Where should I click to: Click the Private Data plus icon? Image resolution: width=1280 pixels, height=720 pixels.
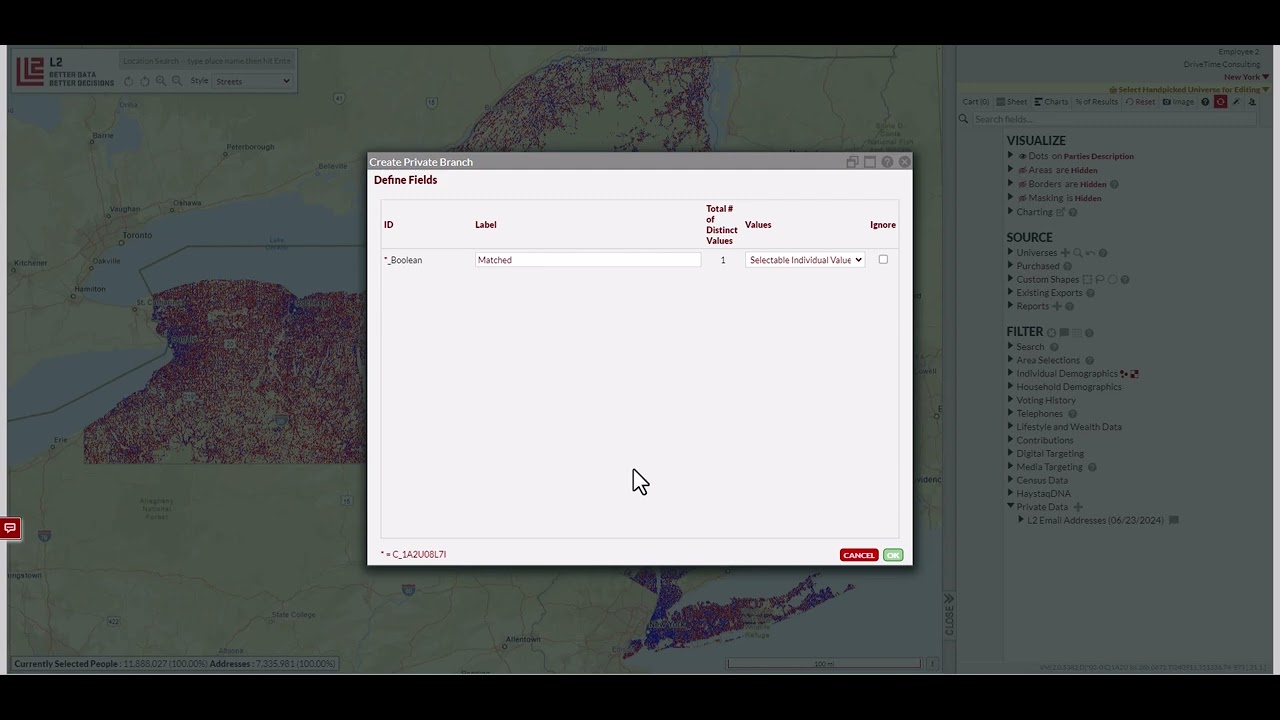tap(1078, 507)
